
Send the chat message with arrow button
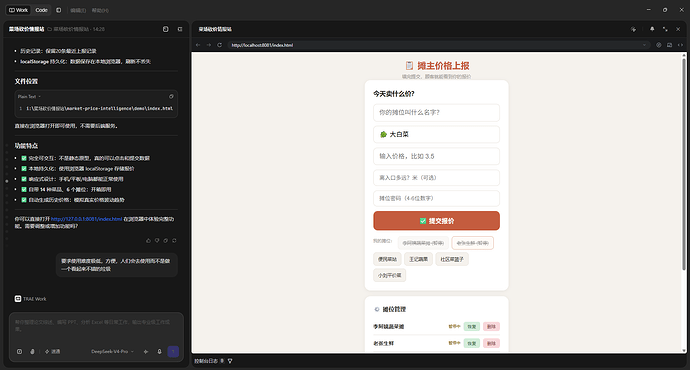click(x=173, y=352)
